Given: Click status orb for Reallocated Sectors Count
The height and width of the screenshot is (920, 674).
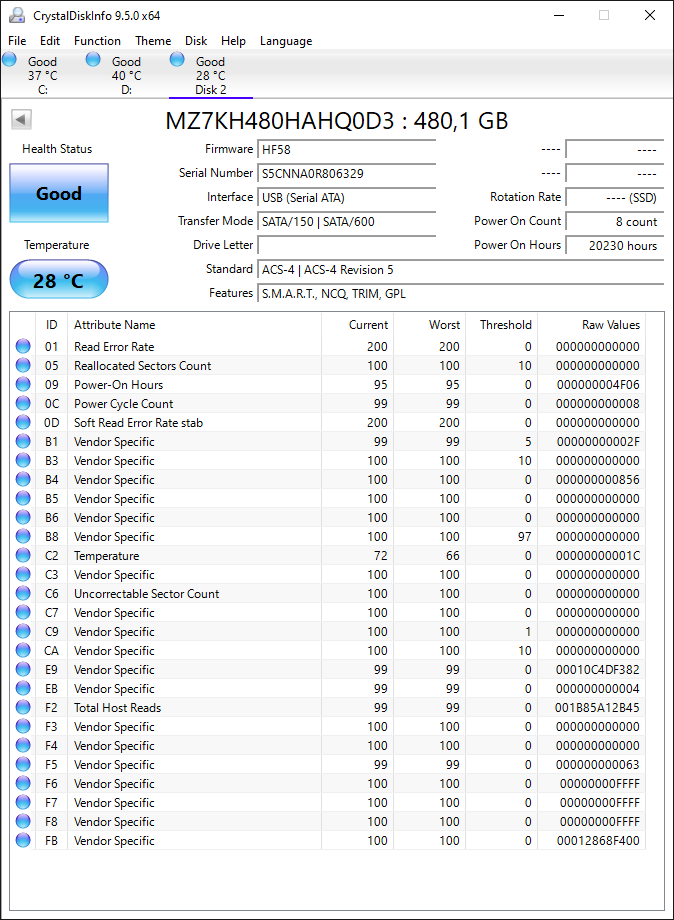Looking at the screenshot, I should (x=23, y=366).
